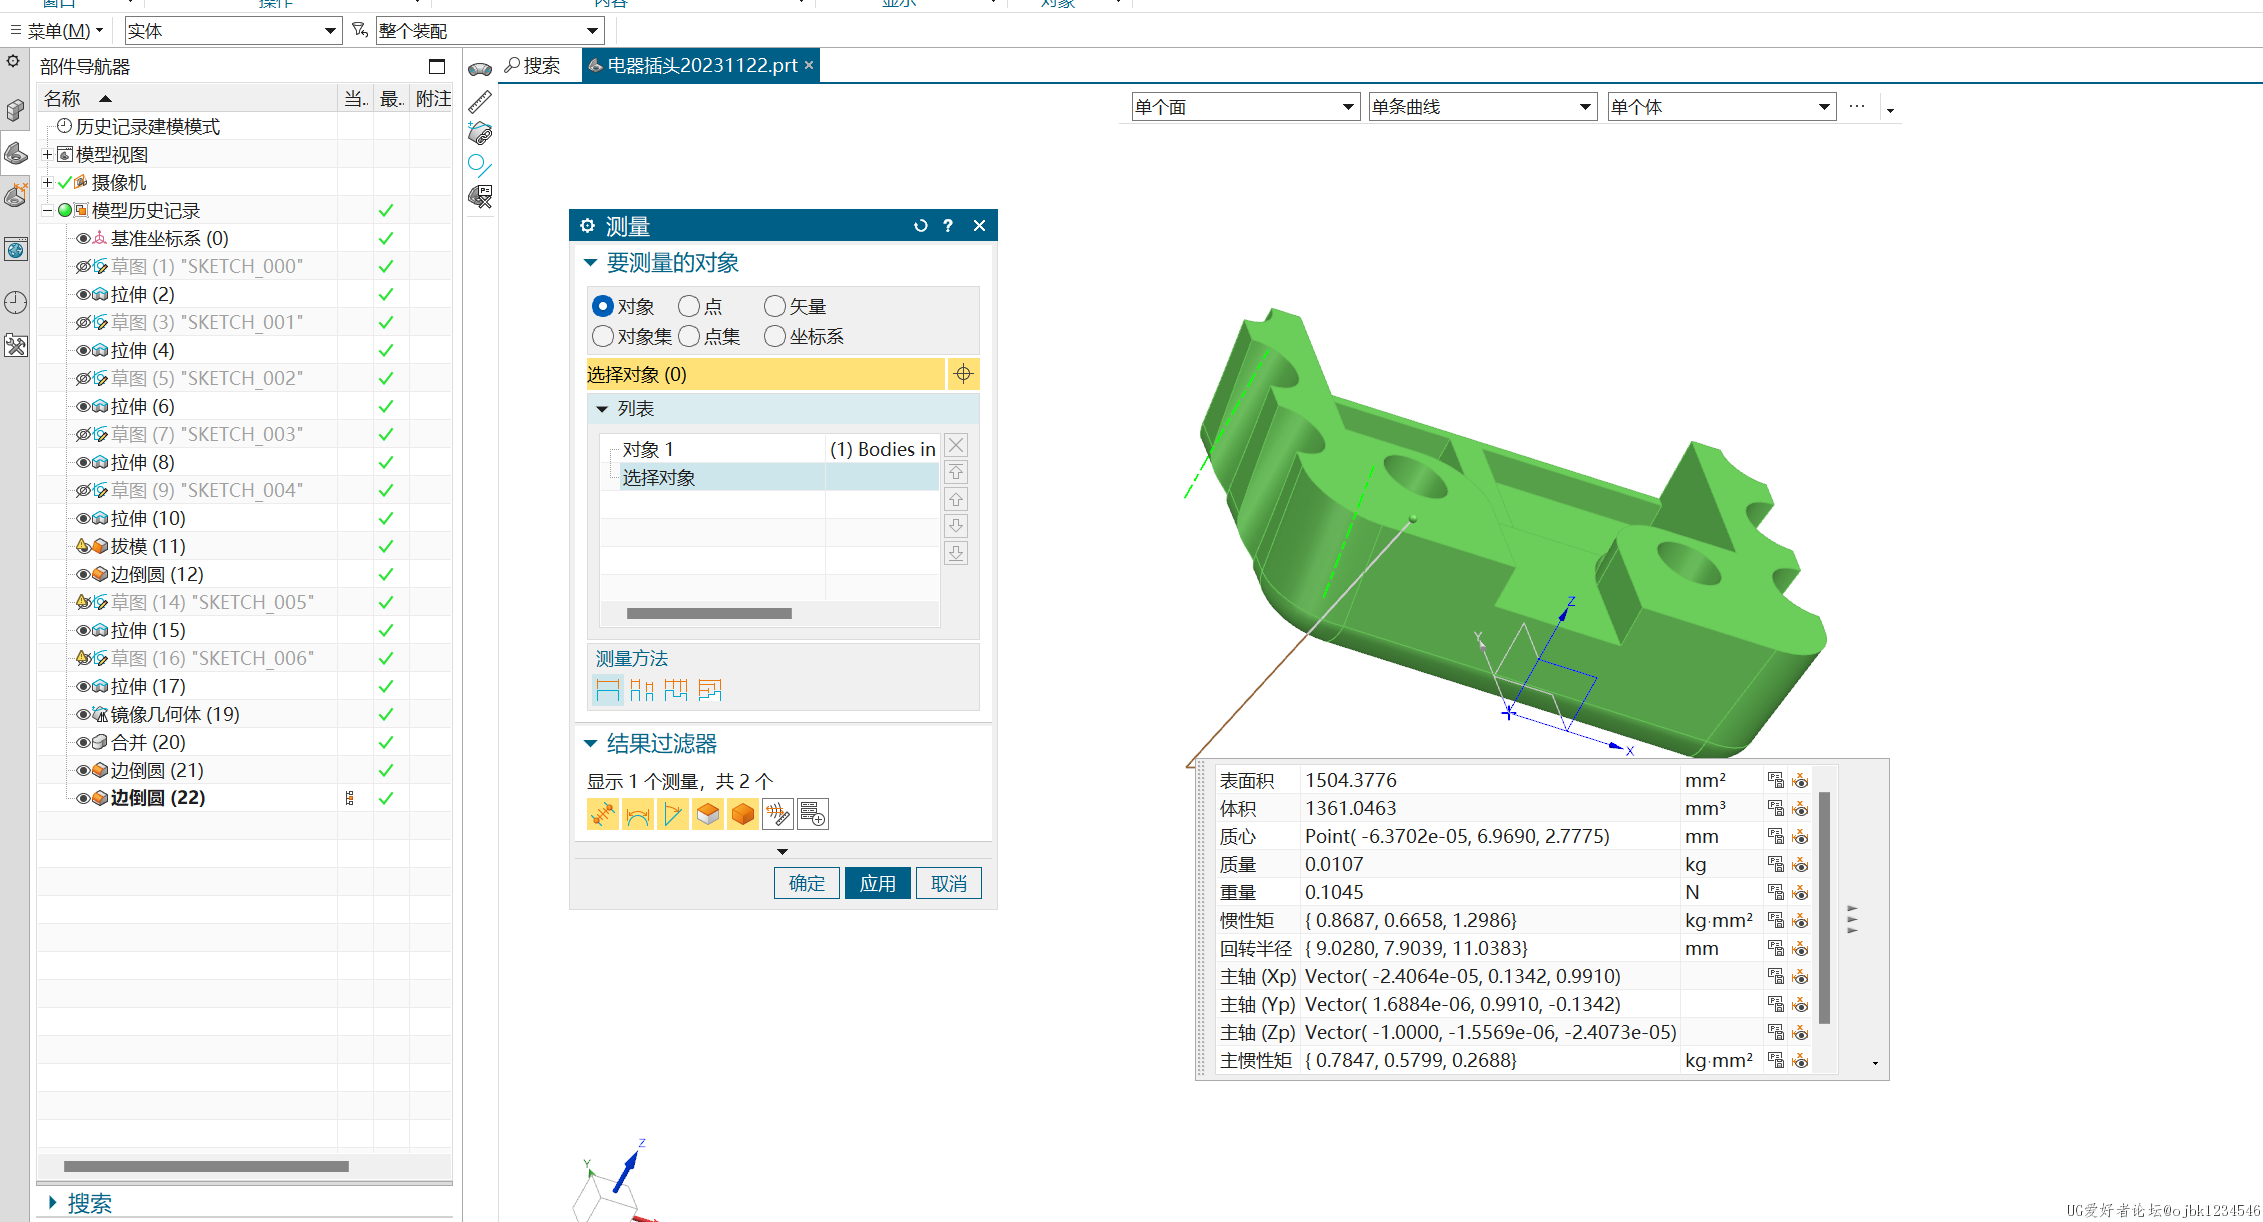Select the ruler Measure tool

pos(480,101)
